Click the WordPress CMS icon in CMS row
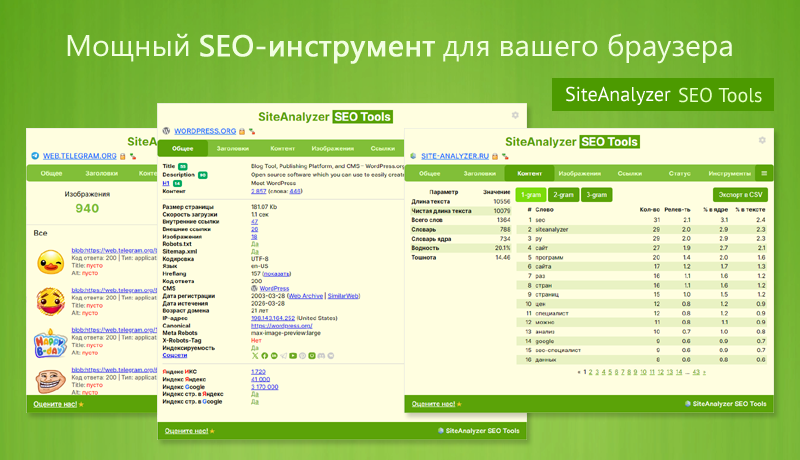The width and height of the screenshot is (800, 460). coord(254,289)
